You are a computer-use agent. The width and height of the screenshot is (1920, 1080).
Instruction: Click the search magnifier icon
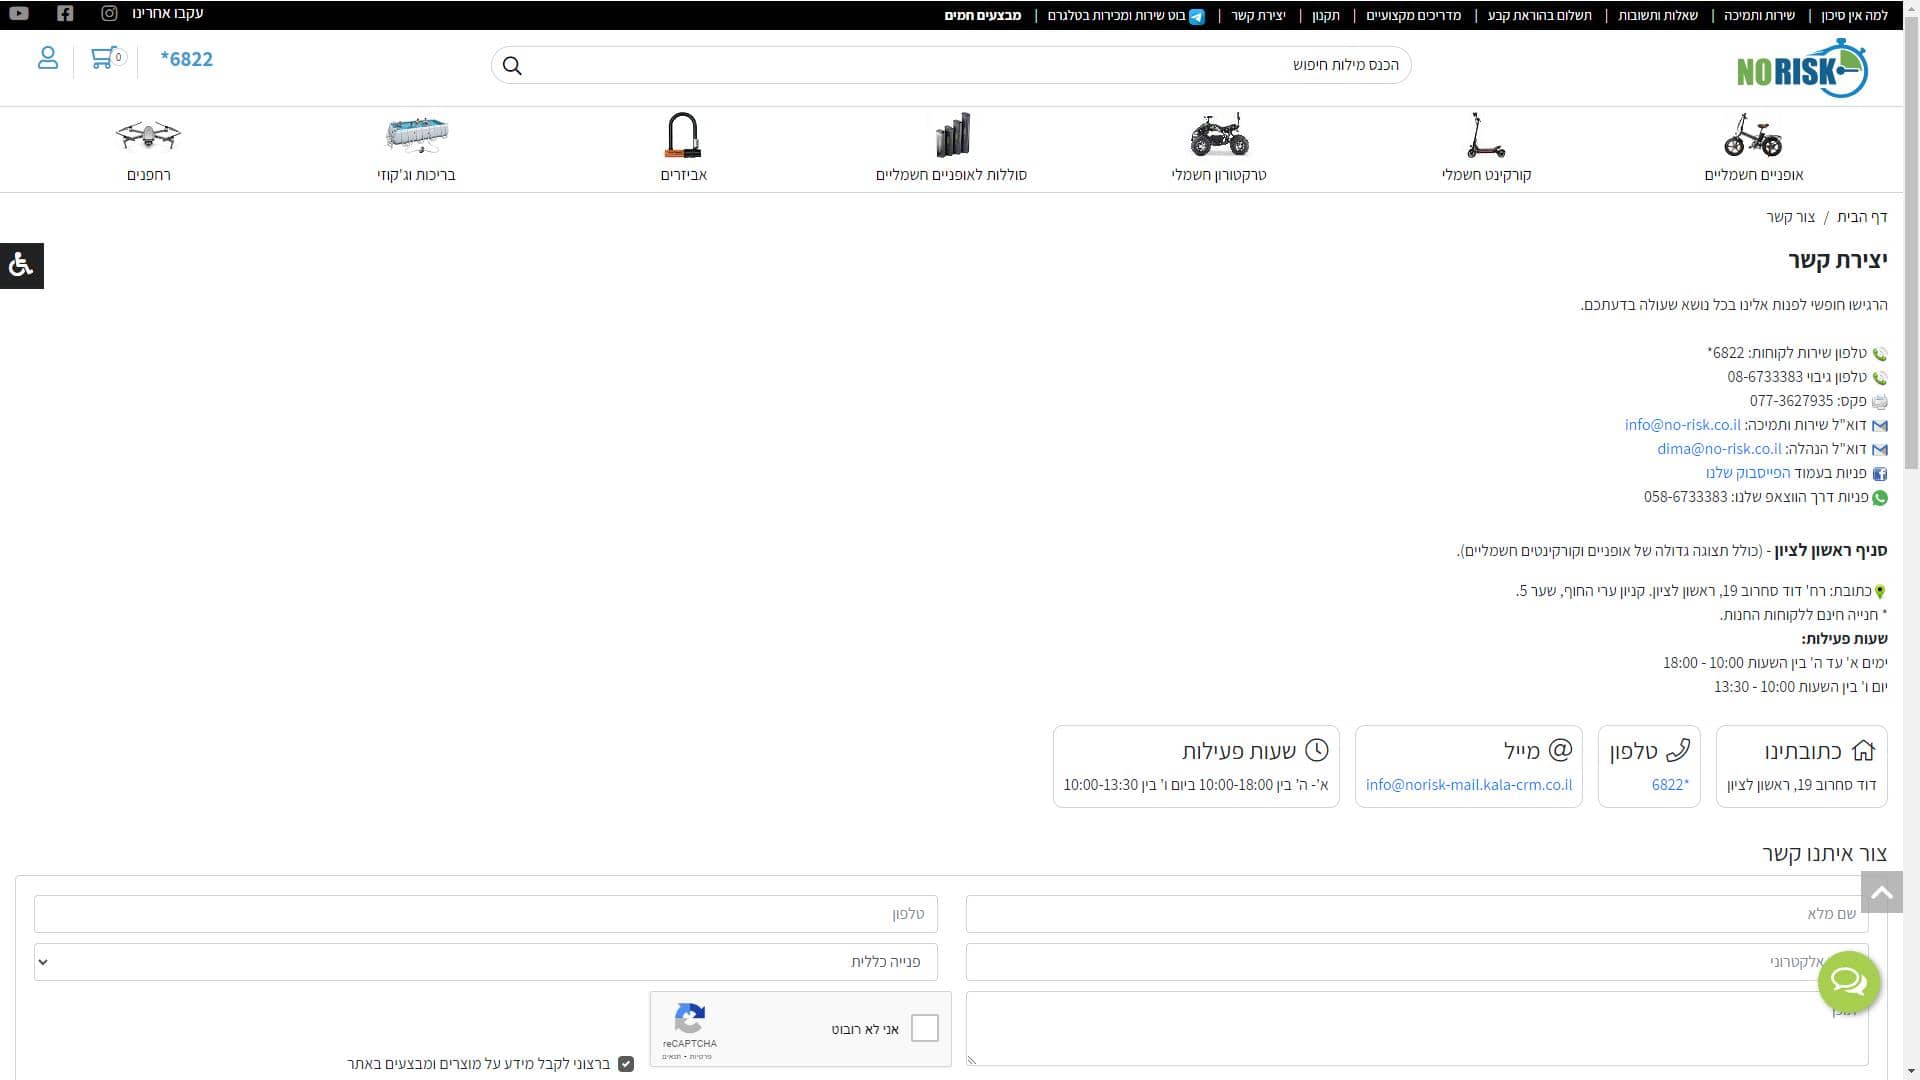[512, 66]
